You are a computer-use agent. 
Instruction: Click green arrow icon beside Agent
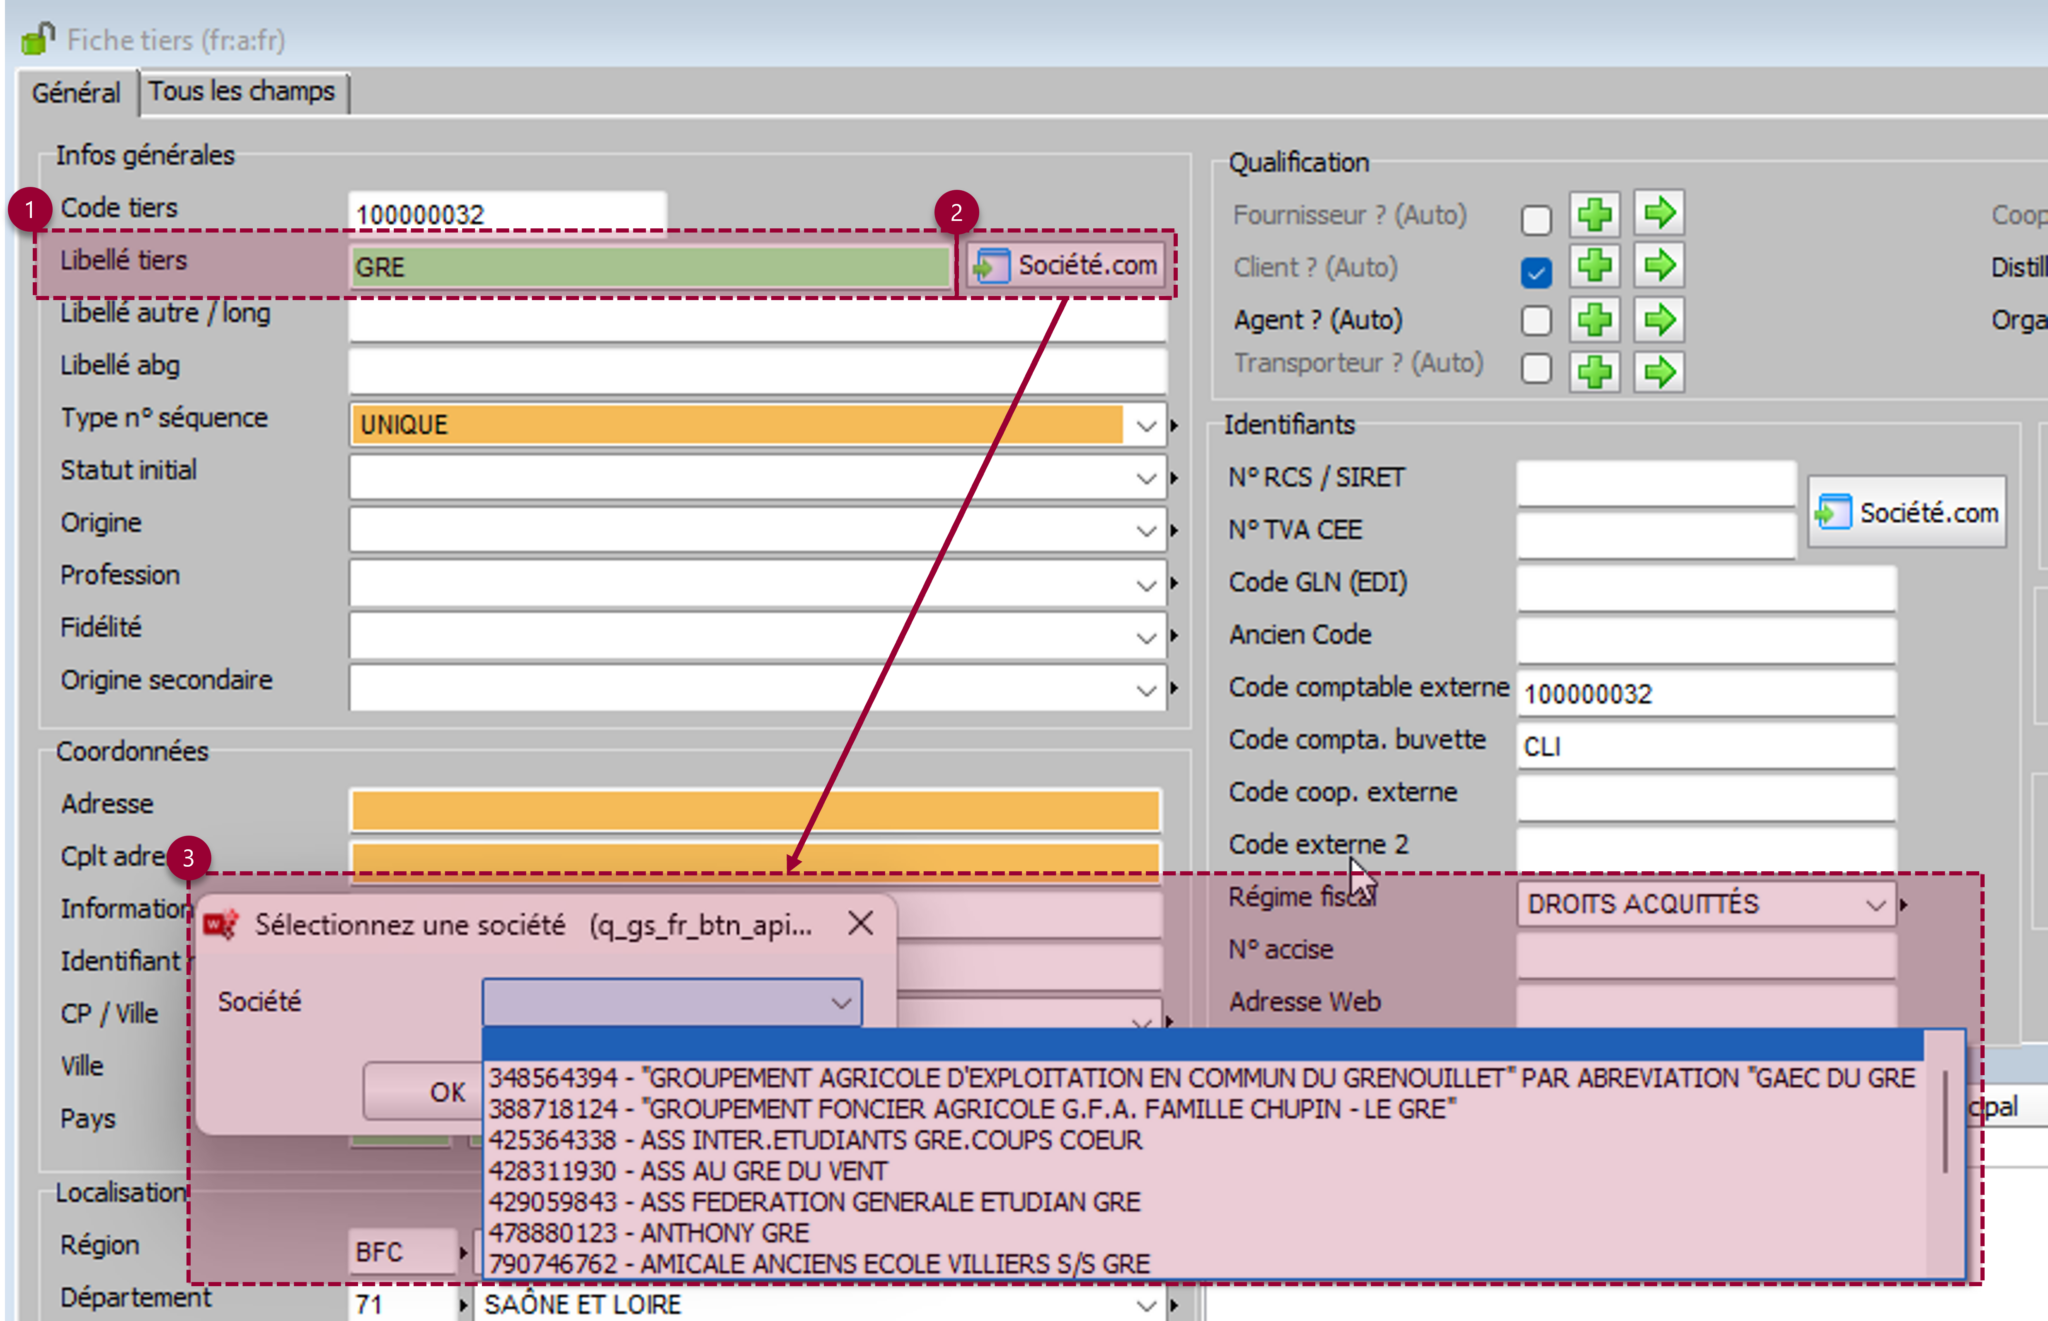[1659, 320]
